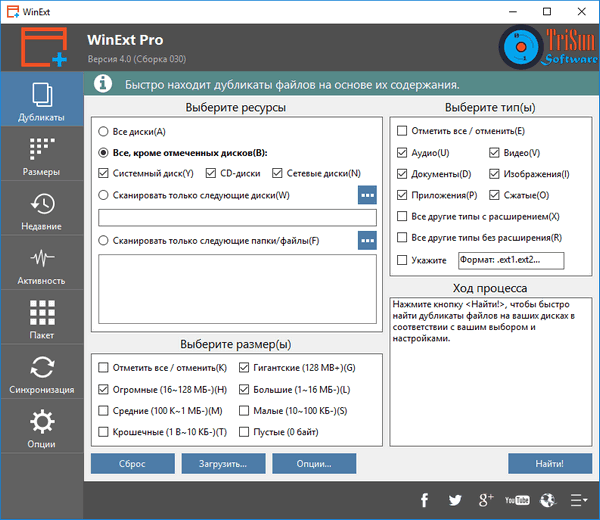Open the Недавние sidebar section
Image resolution: width=600 pixels, height=520 pixels.
tap(42, 208)
